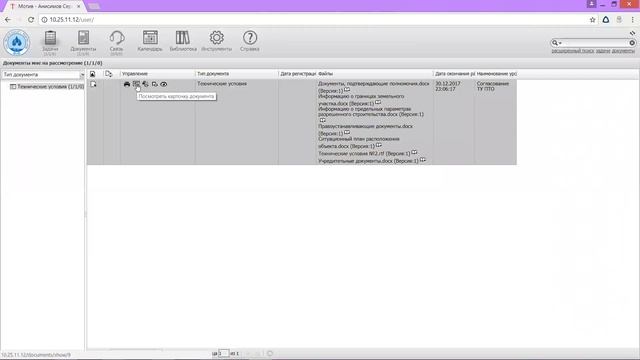The image size is (640, 360).
Task: Click the документы link under search
Action: tap(623, 51)
